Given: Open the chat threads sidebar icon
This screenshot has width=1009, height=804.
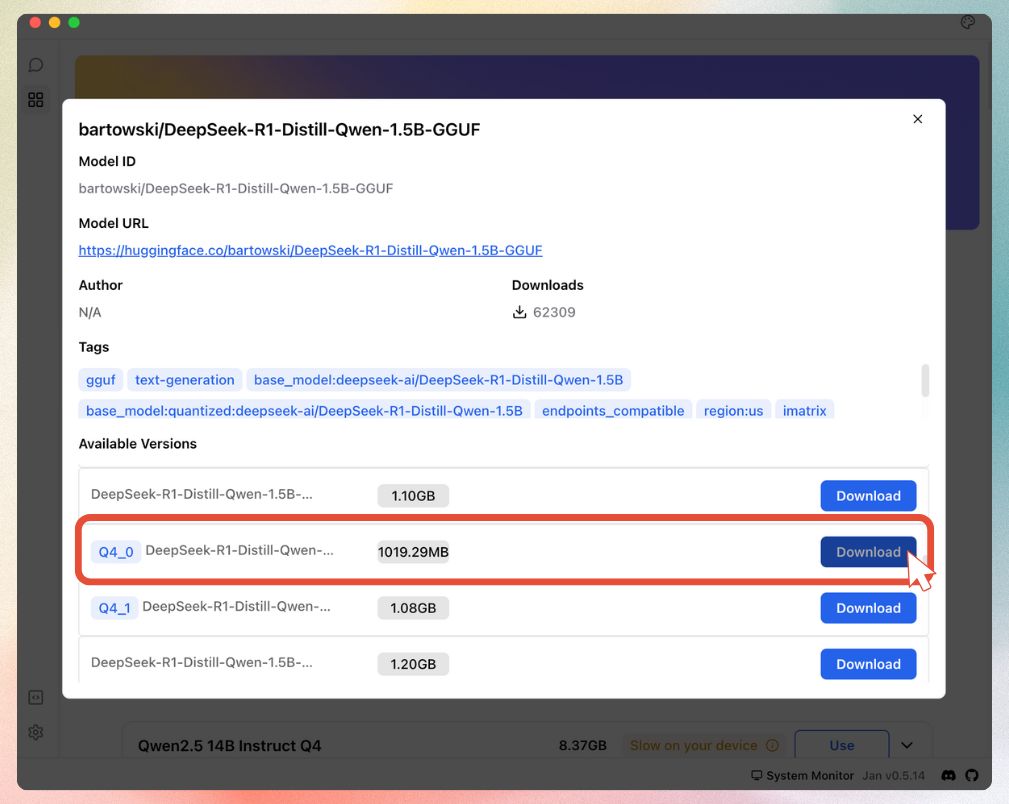Looking at the screenshot, I should pyautogui.click(x=36, y=65).
